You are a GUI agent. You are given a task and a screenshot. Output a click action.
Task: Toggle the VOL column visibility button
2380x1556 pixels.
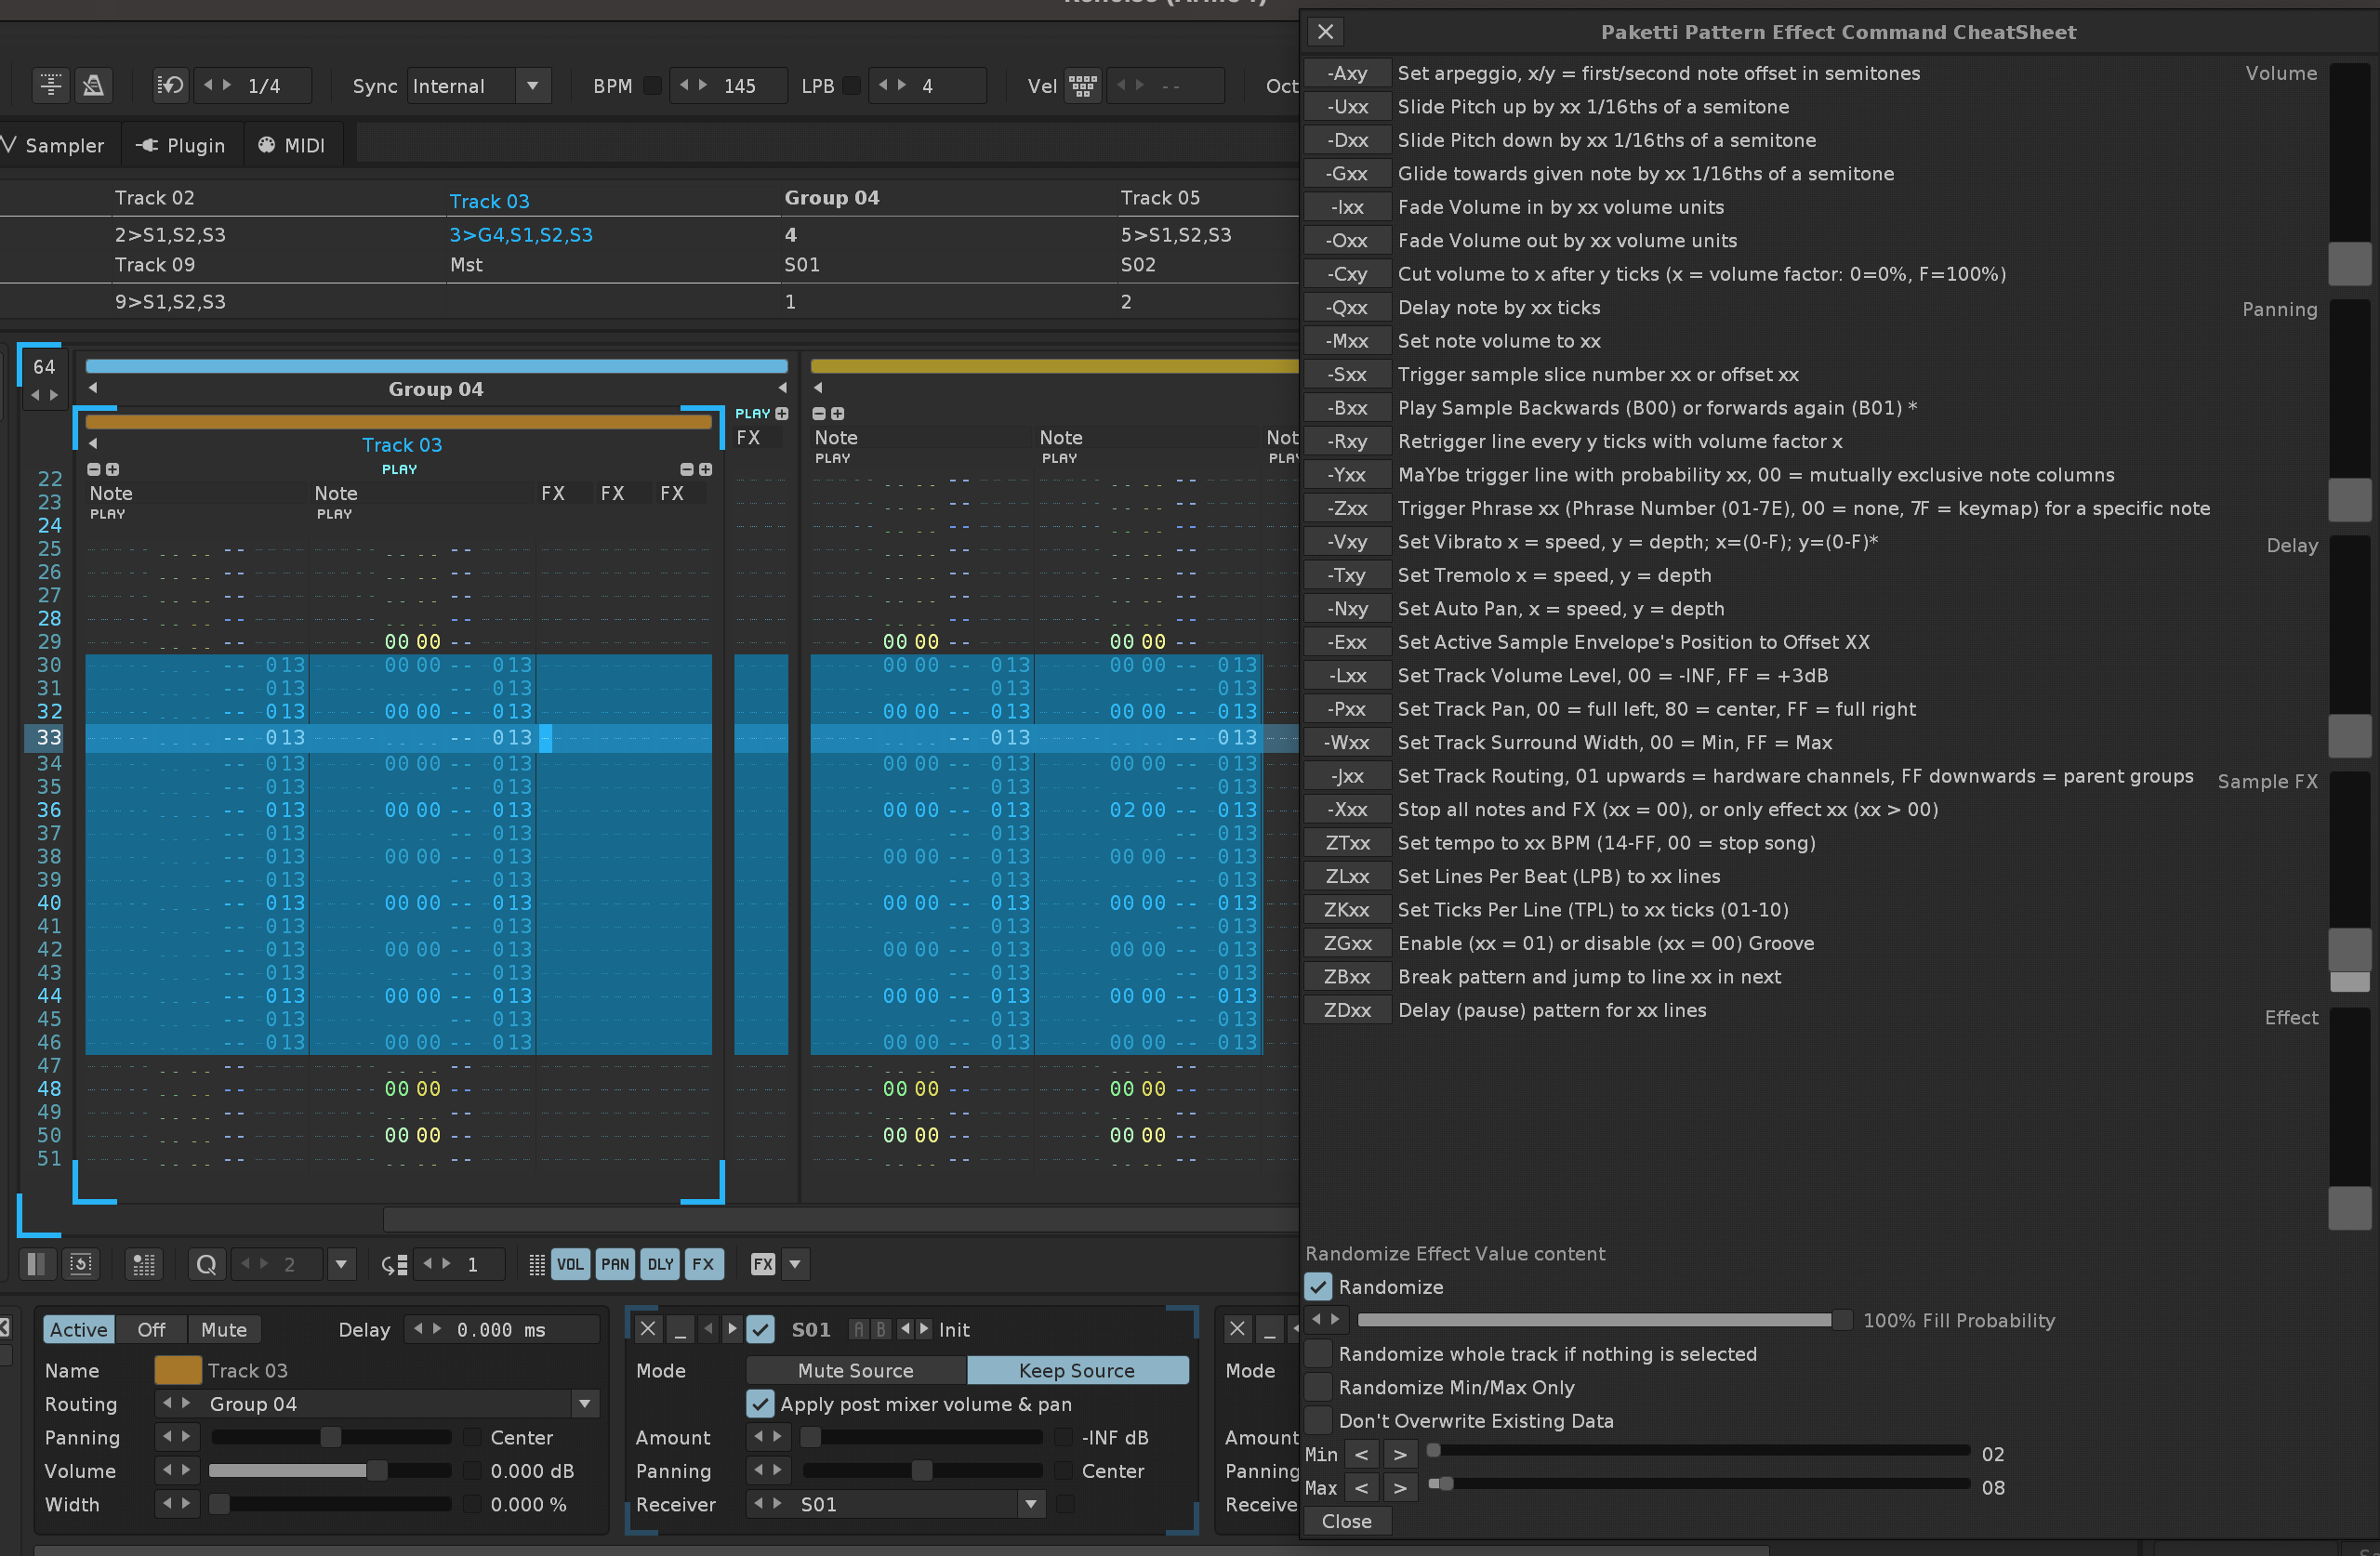click(x=570, y=1264)
